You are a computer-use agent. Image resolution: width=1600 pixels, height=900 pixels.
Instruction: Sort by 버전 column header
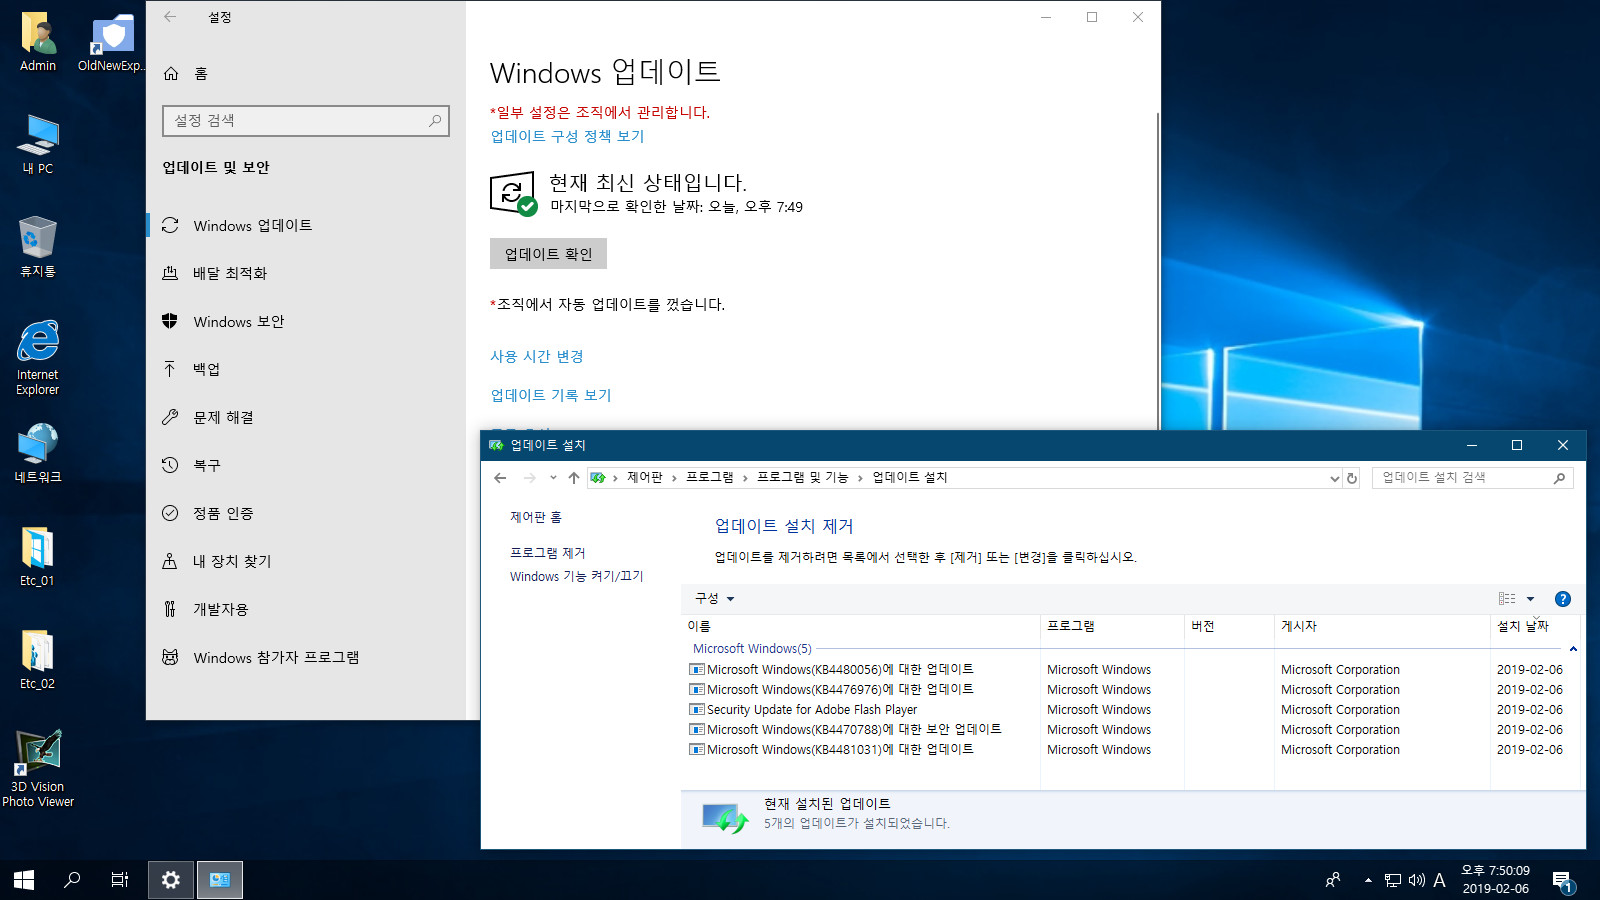[x=1230, y=626]
